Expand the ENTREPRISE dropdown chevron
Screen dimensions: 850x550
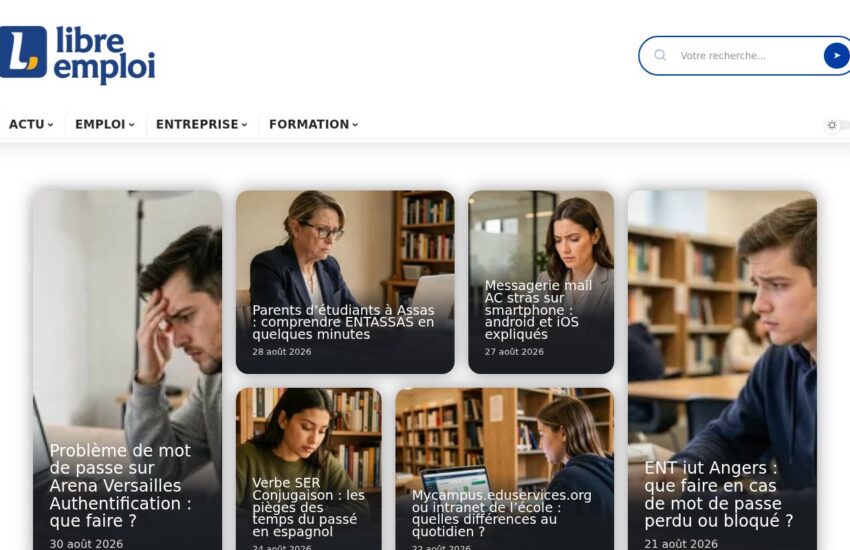(x=244, y=125)
